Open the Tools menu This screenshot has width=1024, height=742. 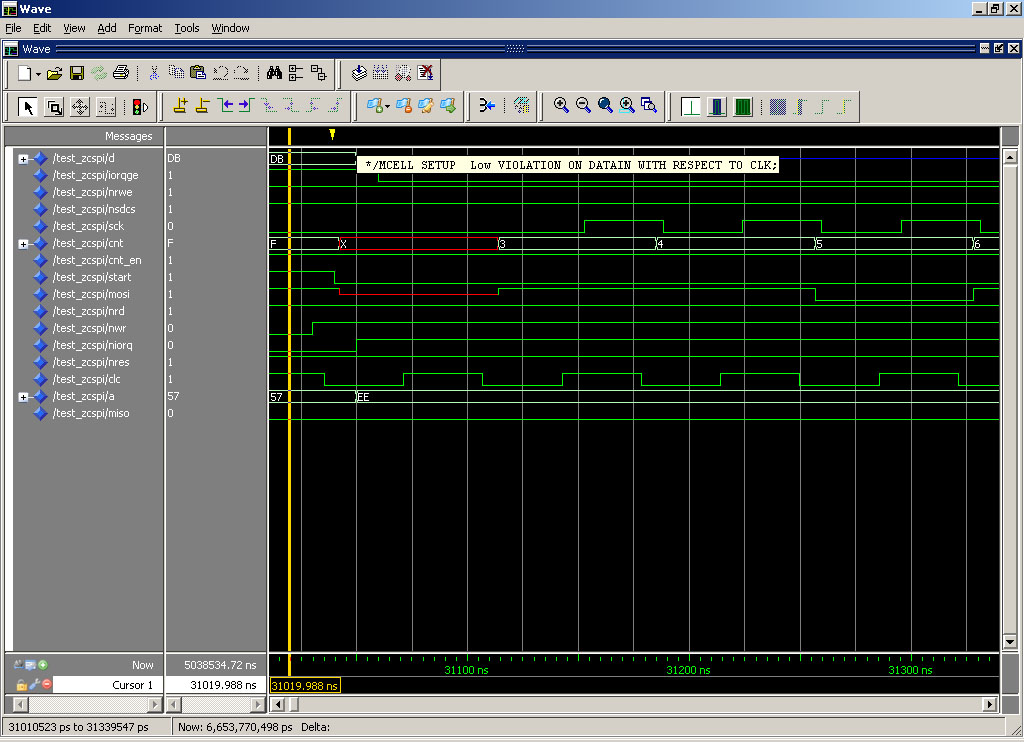[186, 28]
